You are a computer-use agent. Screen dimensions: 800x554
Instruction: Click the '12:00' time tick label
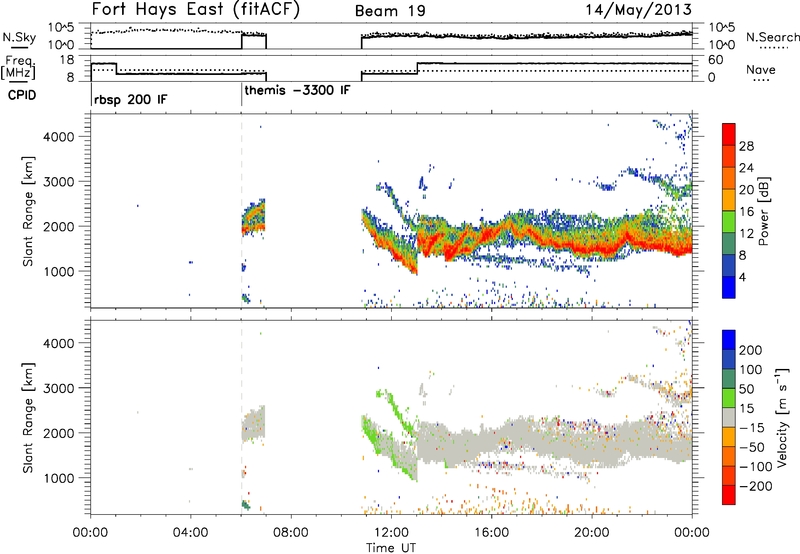pos(391,533)
